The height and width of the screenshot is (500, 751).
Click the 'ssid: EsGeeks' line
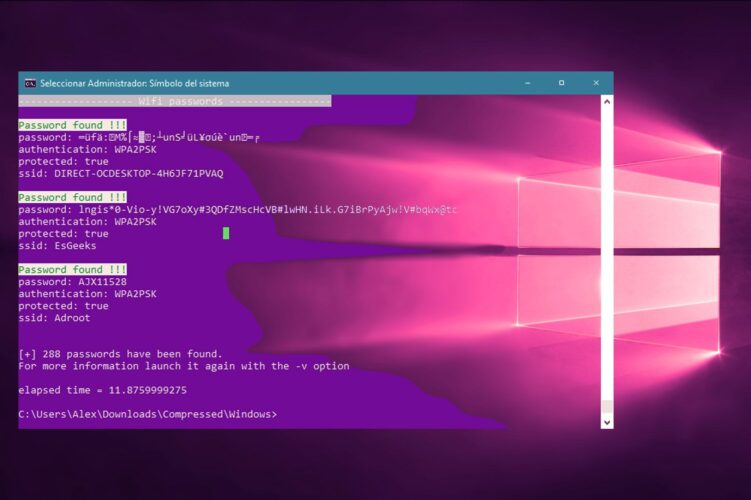[57, 245]
